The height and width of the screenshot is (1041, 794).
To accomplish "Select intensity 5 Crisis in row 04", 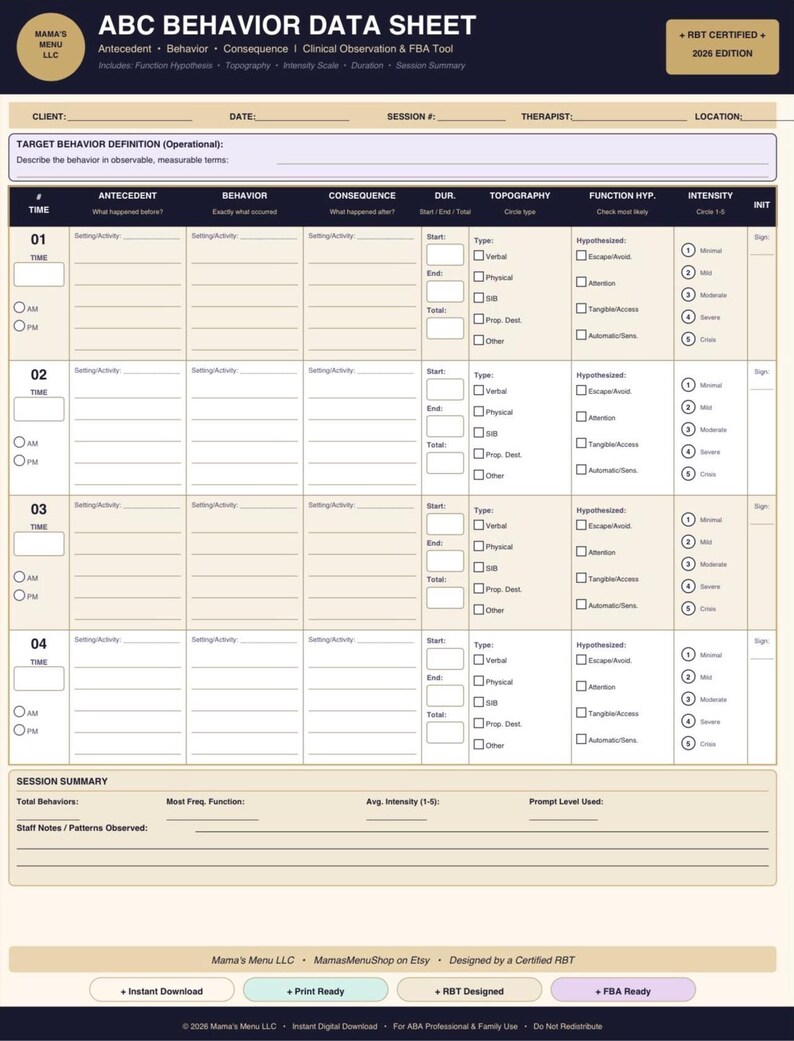I will point(688,744).
